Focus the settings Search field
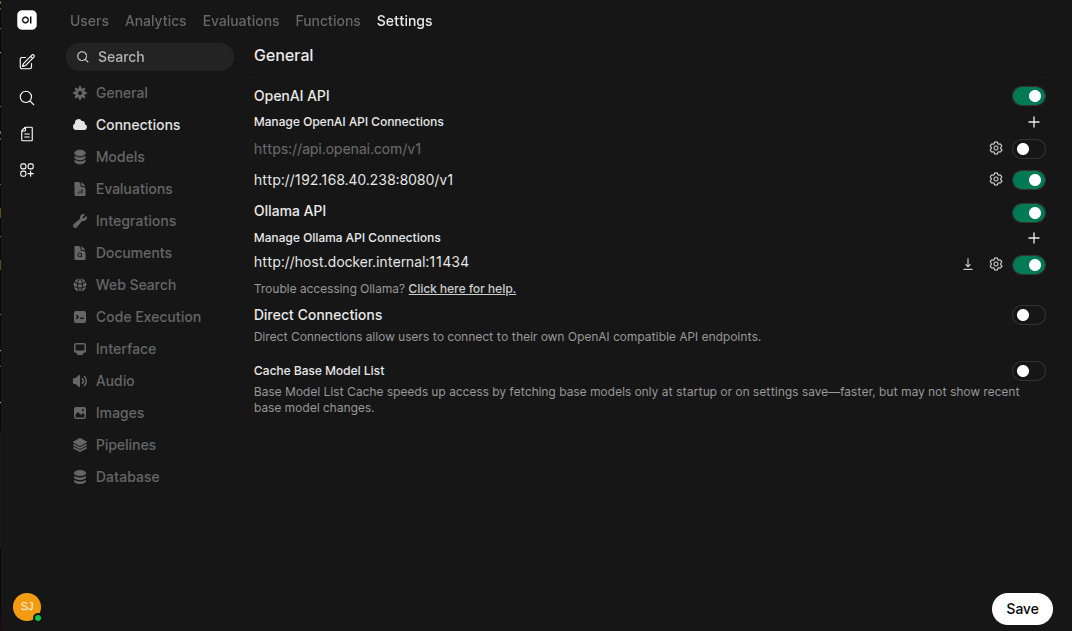Viewport: 1072px width, 631px height. tap(150, 57)
